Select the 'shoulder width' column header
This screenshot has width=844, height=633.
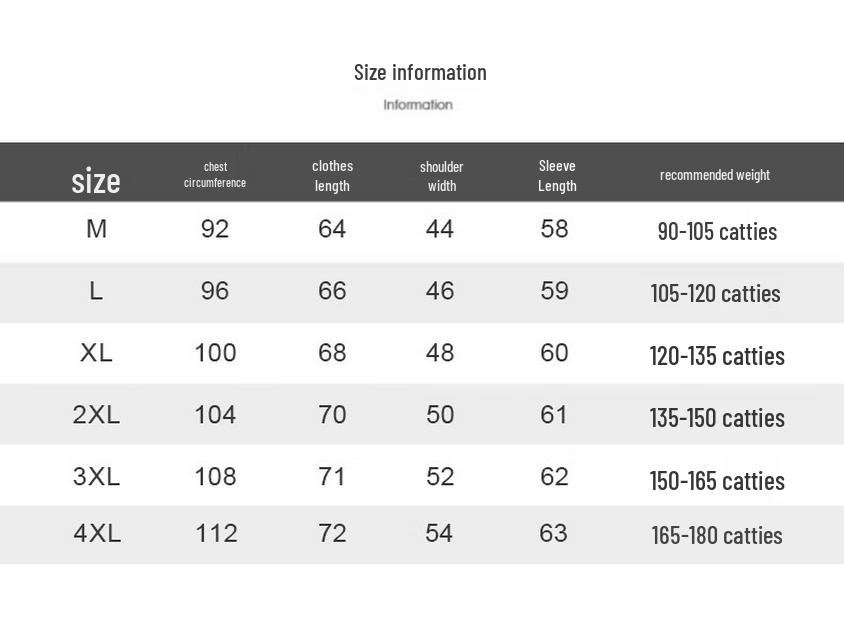click(x=441, y=176)
